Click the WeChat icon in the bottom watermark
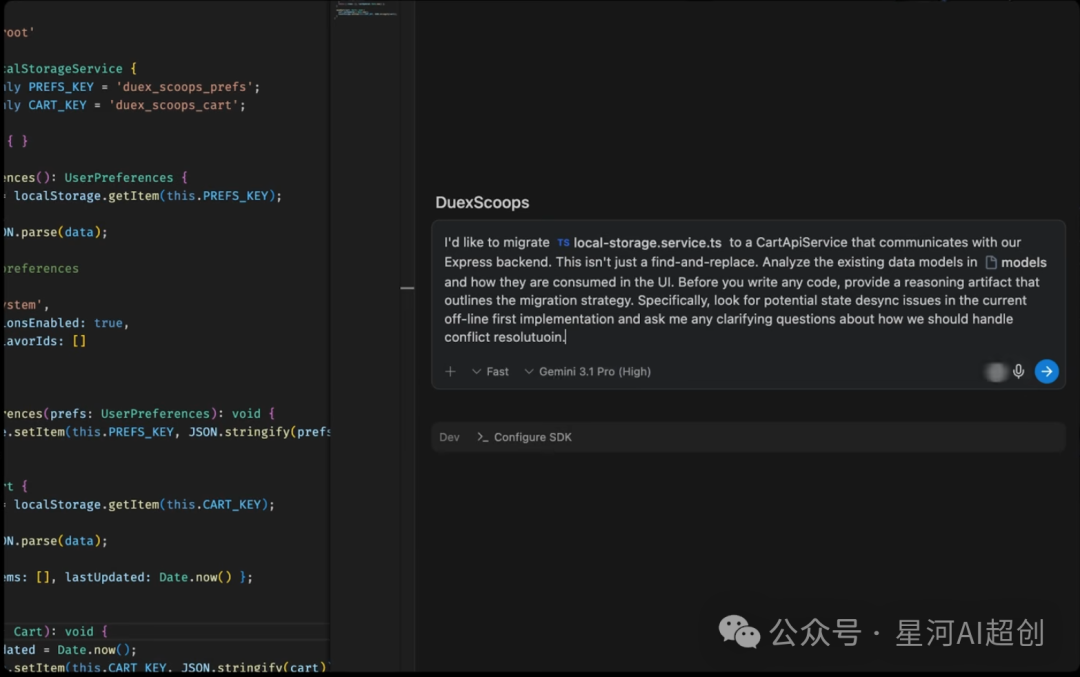Screen dimensions: 1080x677 coord(739,633)
